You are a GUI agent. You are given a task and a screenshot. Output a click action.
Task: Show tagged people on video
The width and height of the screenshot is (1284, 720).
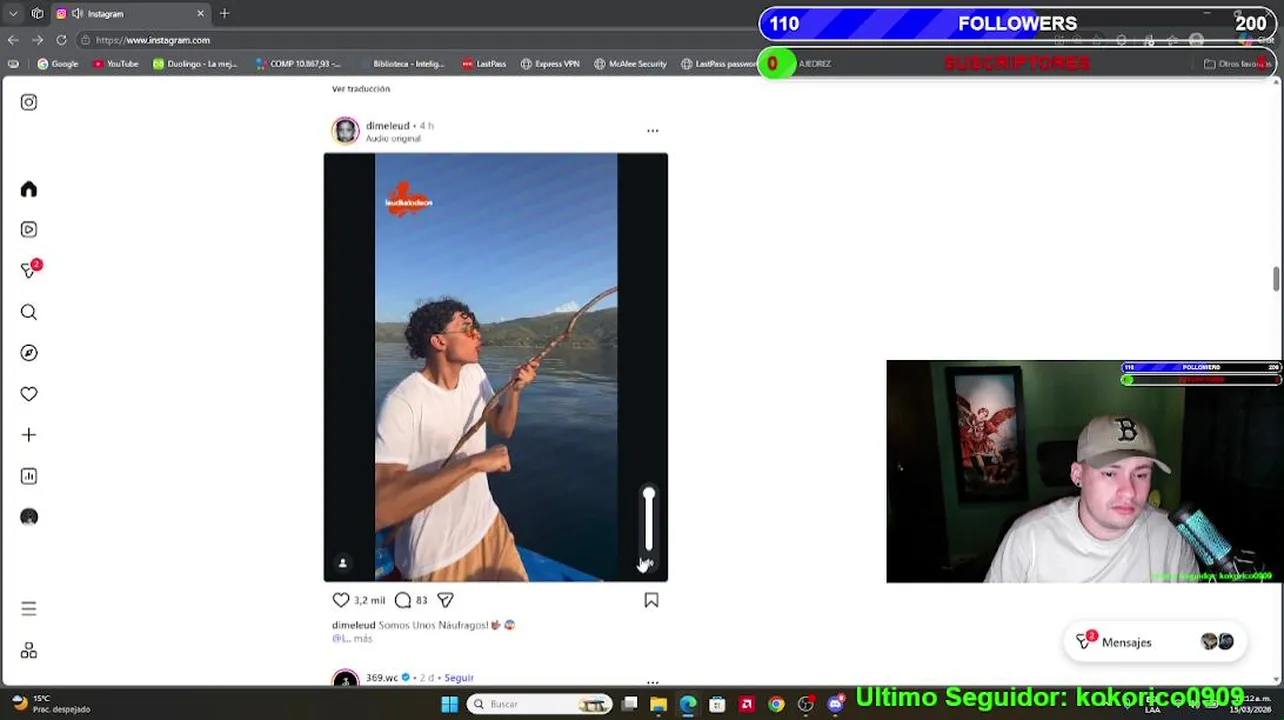pyautogui.click(x=342, y=563)
